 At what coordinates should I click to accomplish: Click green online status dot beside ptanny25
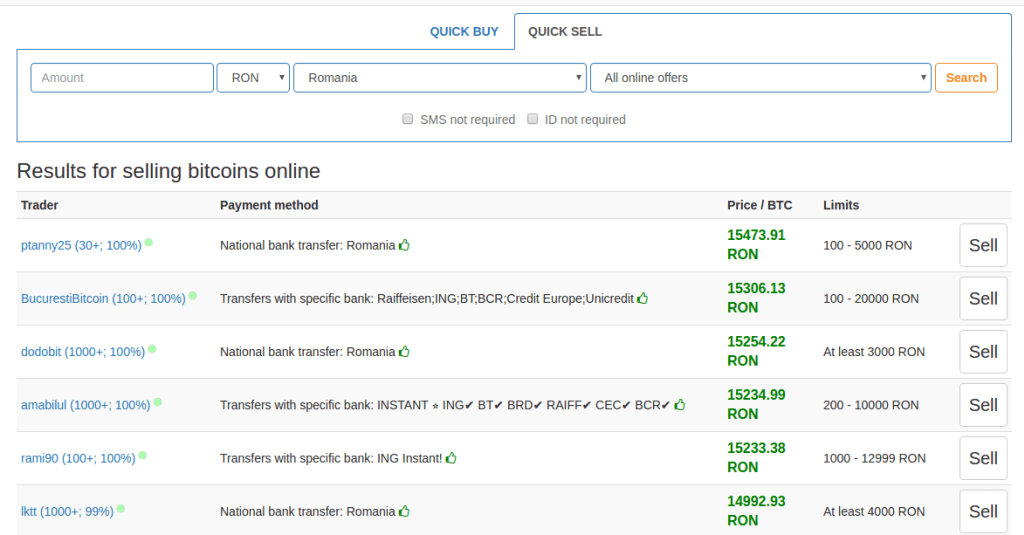point(149,242)
